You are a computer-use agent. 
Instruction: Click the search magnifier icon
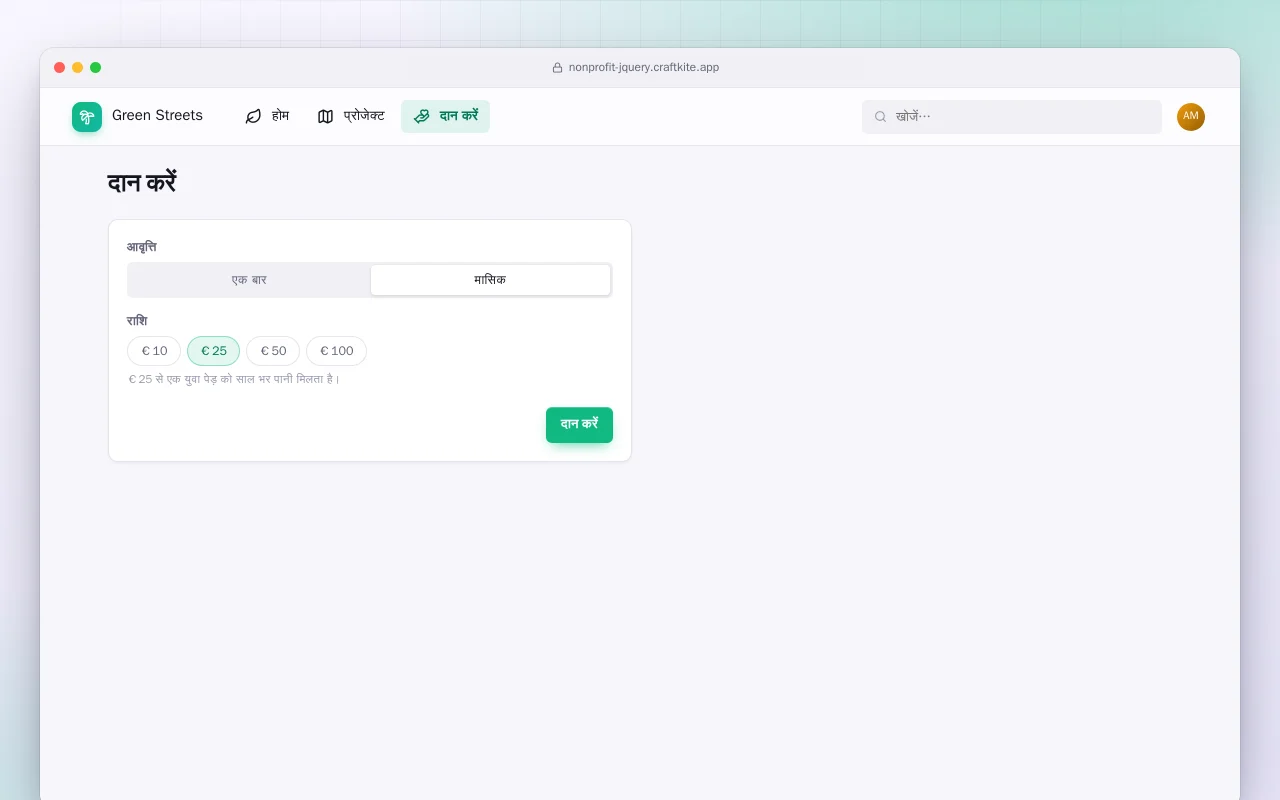click(881, 117)
